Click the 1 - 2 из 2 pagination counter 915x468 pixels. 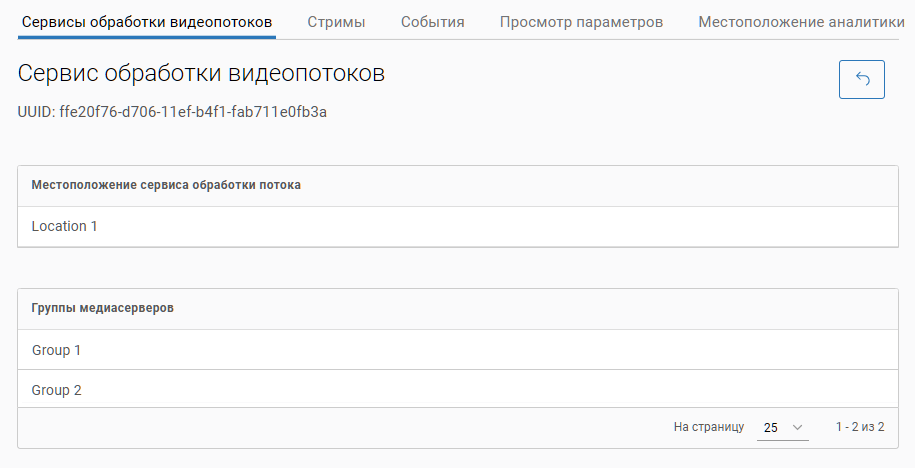860,427
